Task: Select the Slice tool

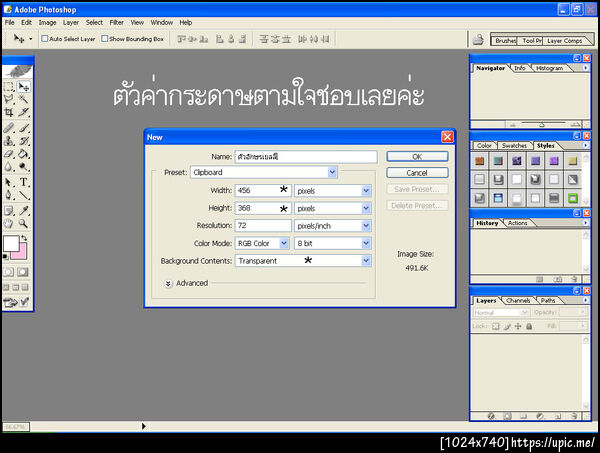Action: (x=24, y=112)
